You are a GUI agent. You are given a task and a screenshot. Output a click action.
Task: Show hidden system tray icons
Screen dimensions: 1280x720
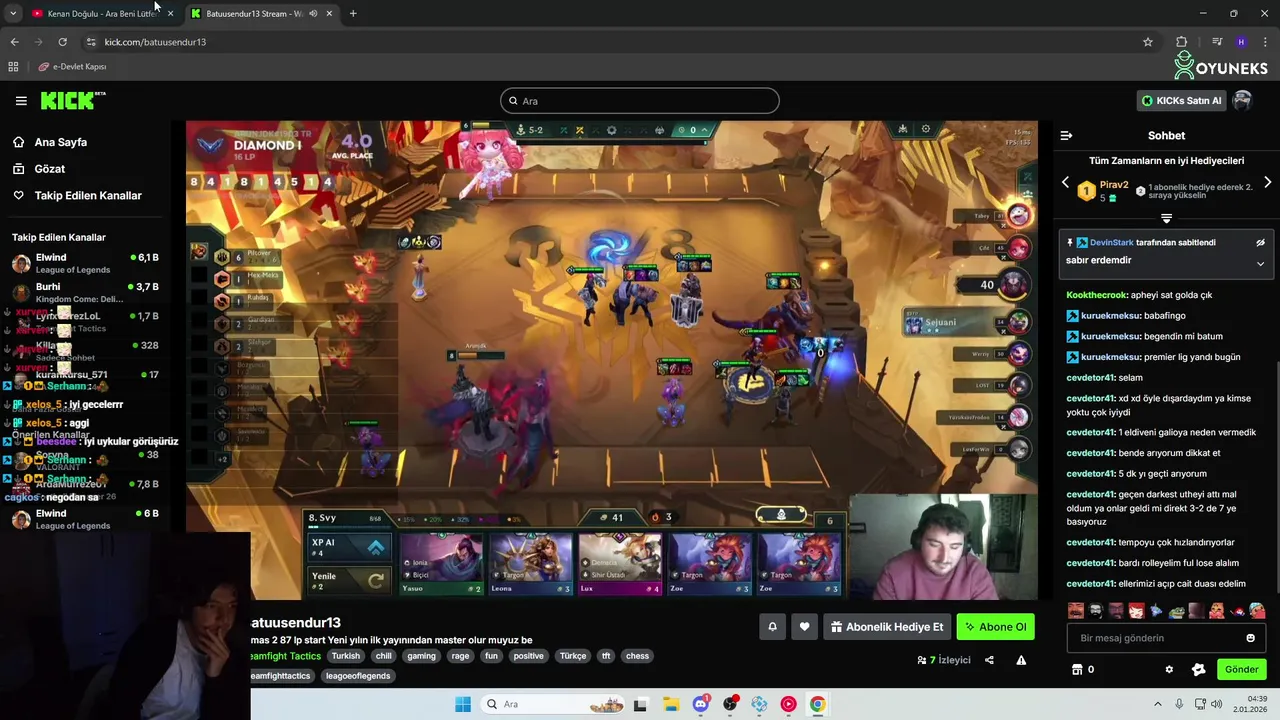(x=1159, y=704)
